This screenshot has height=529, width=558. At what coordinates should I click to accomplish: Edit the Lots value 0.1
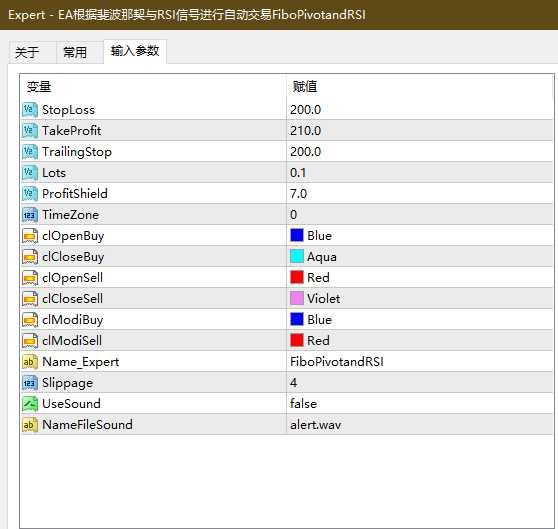[x=419, y=173]
